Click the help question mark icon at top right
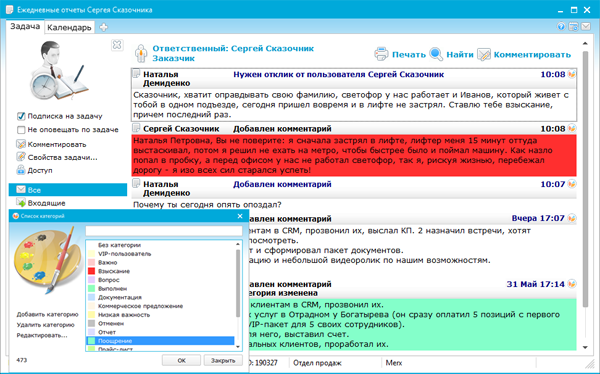 (x=561, y=26)
